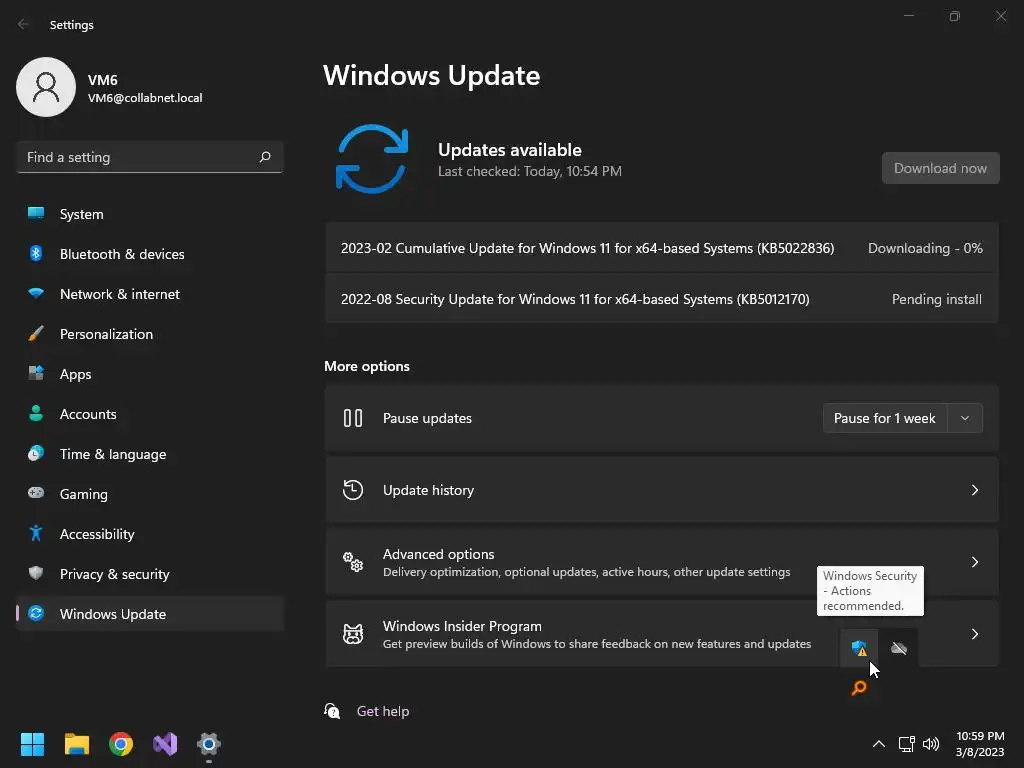Expand Update history chevron
The height and width of the screenshot is (768, 1024).
pos(974,490)
